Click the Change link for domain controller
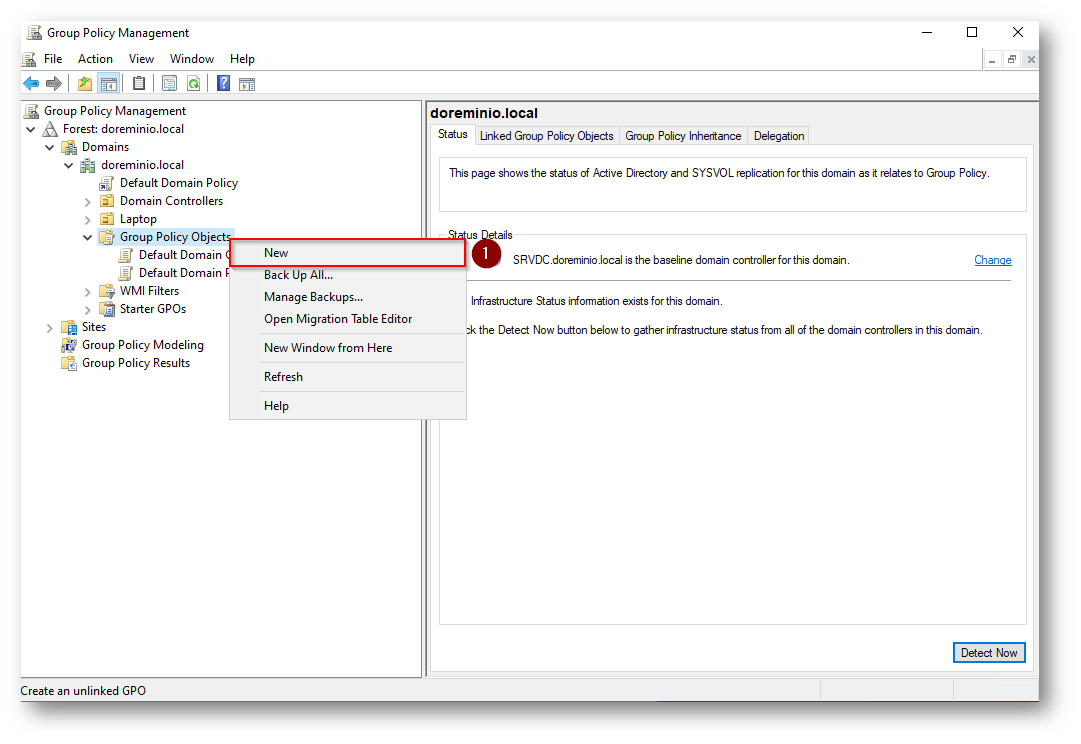1081x744 pixels. 992,260
